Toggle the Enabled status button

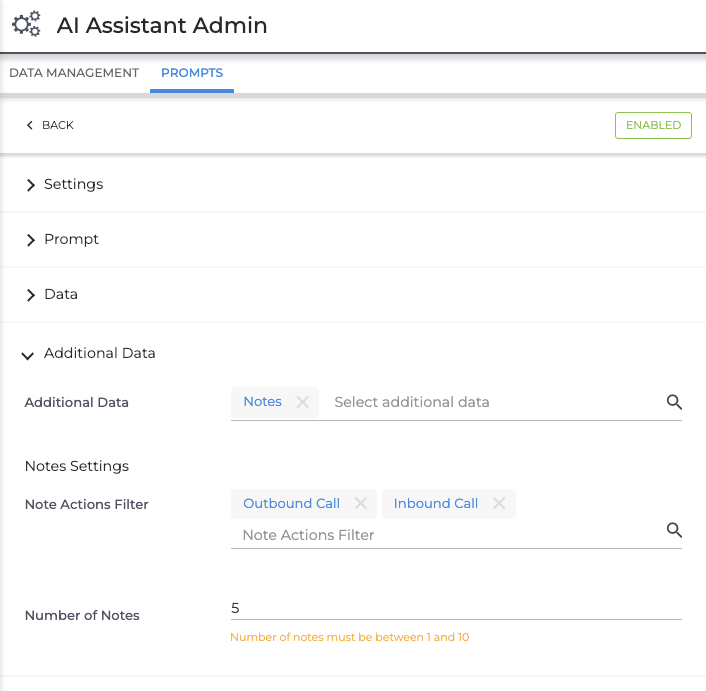[x=653, y=125]
